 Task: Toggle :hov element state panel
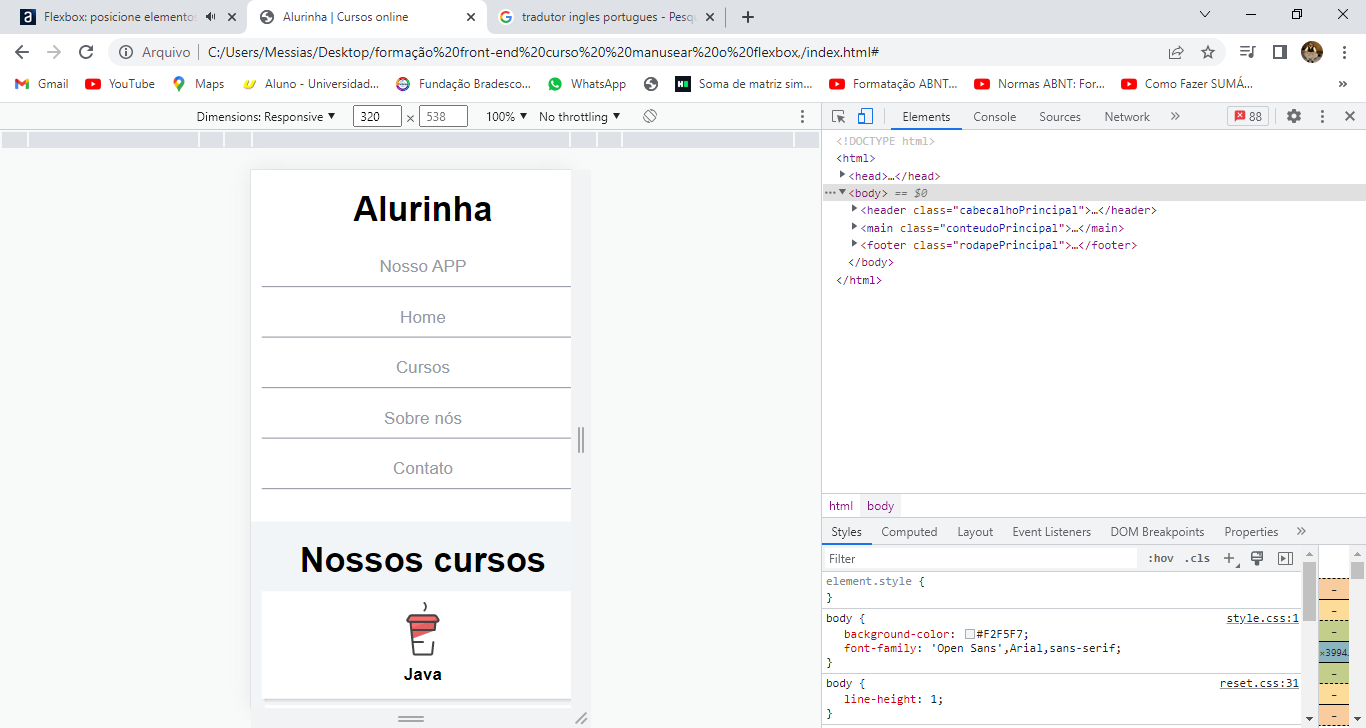(1161, 558)
